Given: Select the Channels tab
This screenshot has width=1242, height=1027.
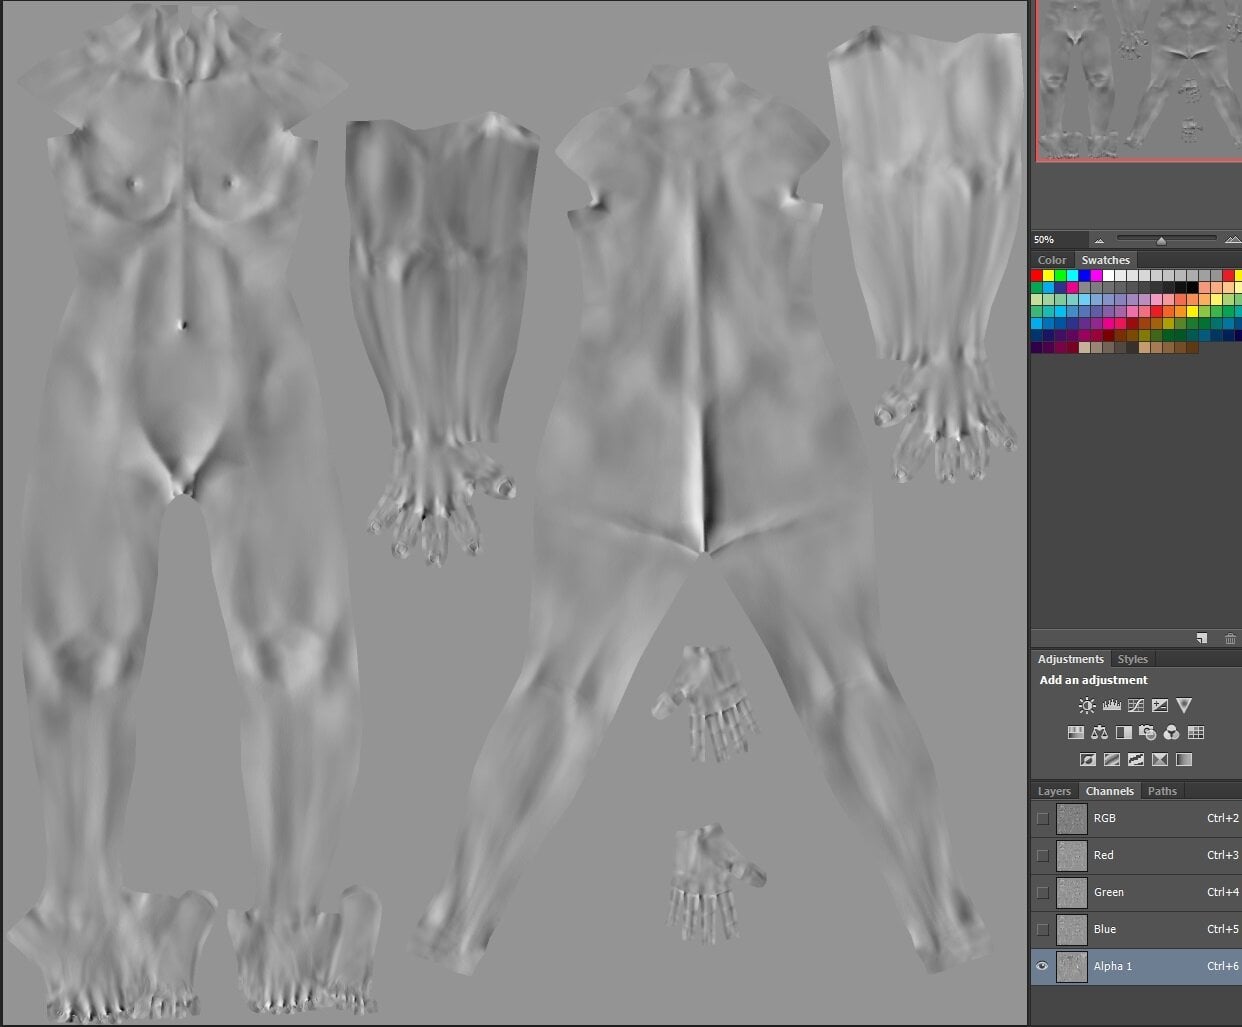Looking at the screenshot, I should (x=1110, y=791).
